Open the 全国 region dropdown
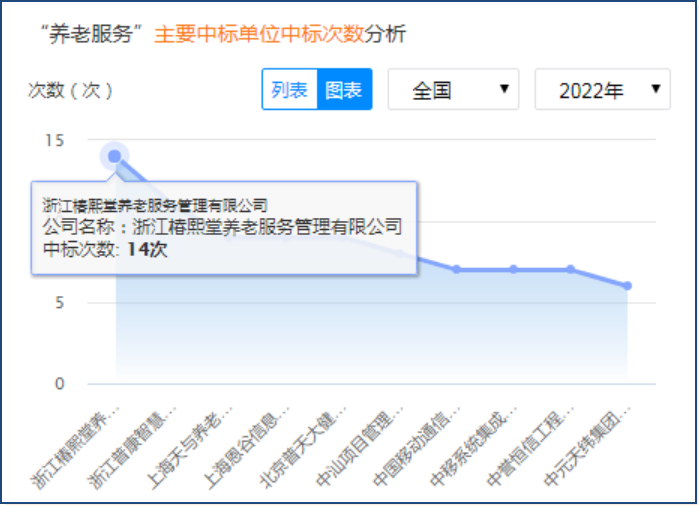The image size is (700, 507). tap(453, 90)
